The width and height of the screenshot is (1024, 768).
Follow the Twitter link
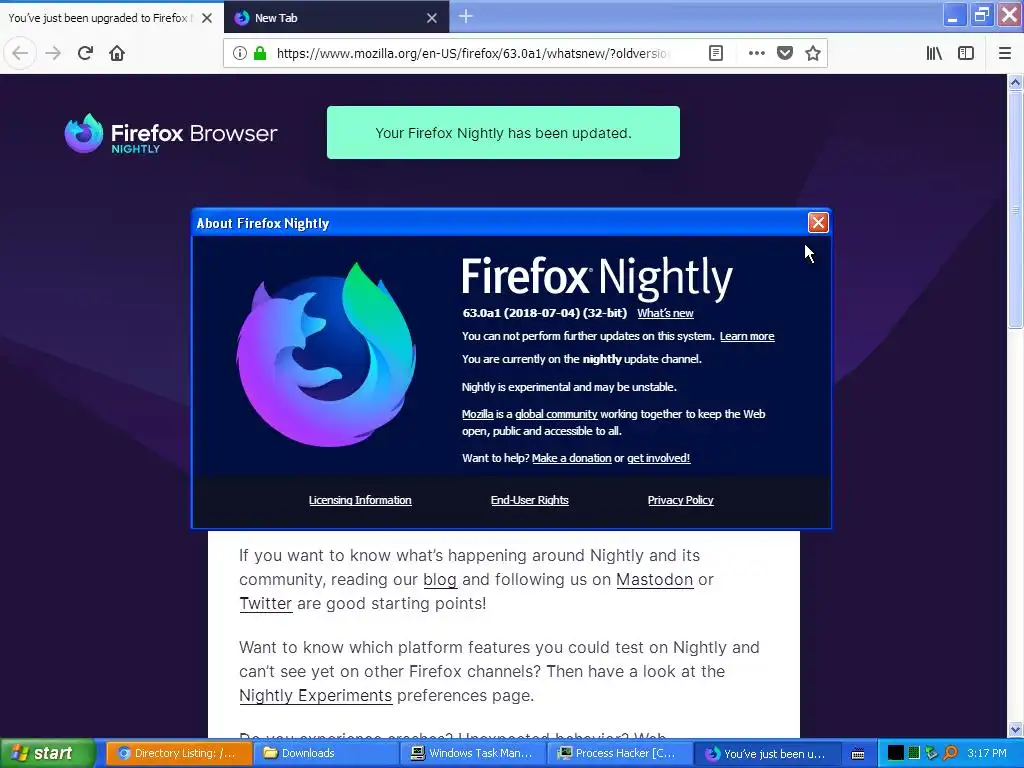(x=265, y=603)
